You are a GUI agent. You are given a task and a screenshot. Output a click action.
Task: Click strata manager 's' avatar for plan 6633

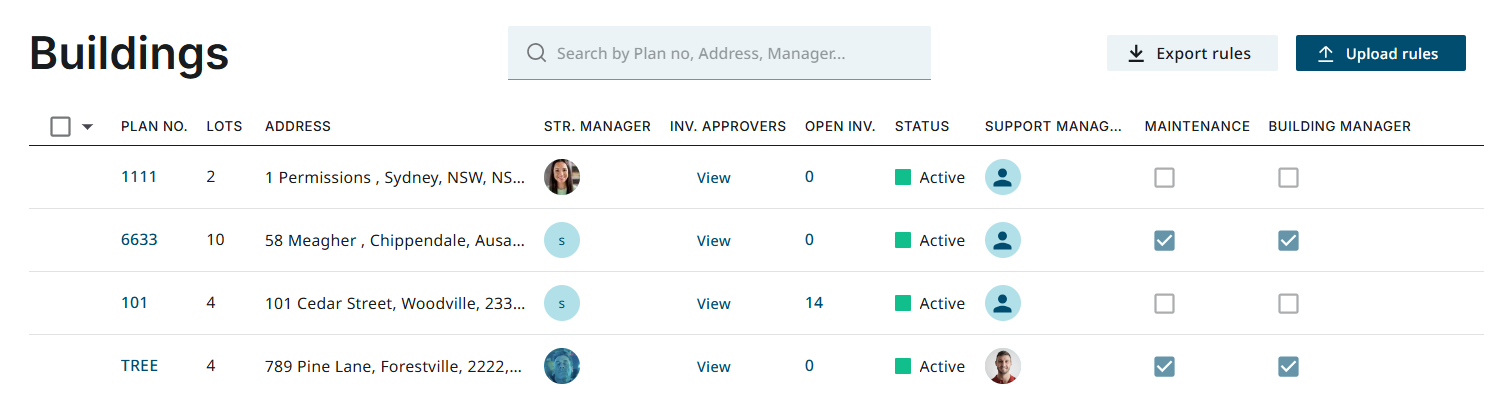pyautogui.click(x=562, y=240)
